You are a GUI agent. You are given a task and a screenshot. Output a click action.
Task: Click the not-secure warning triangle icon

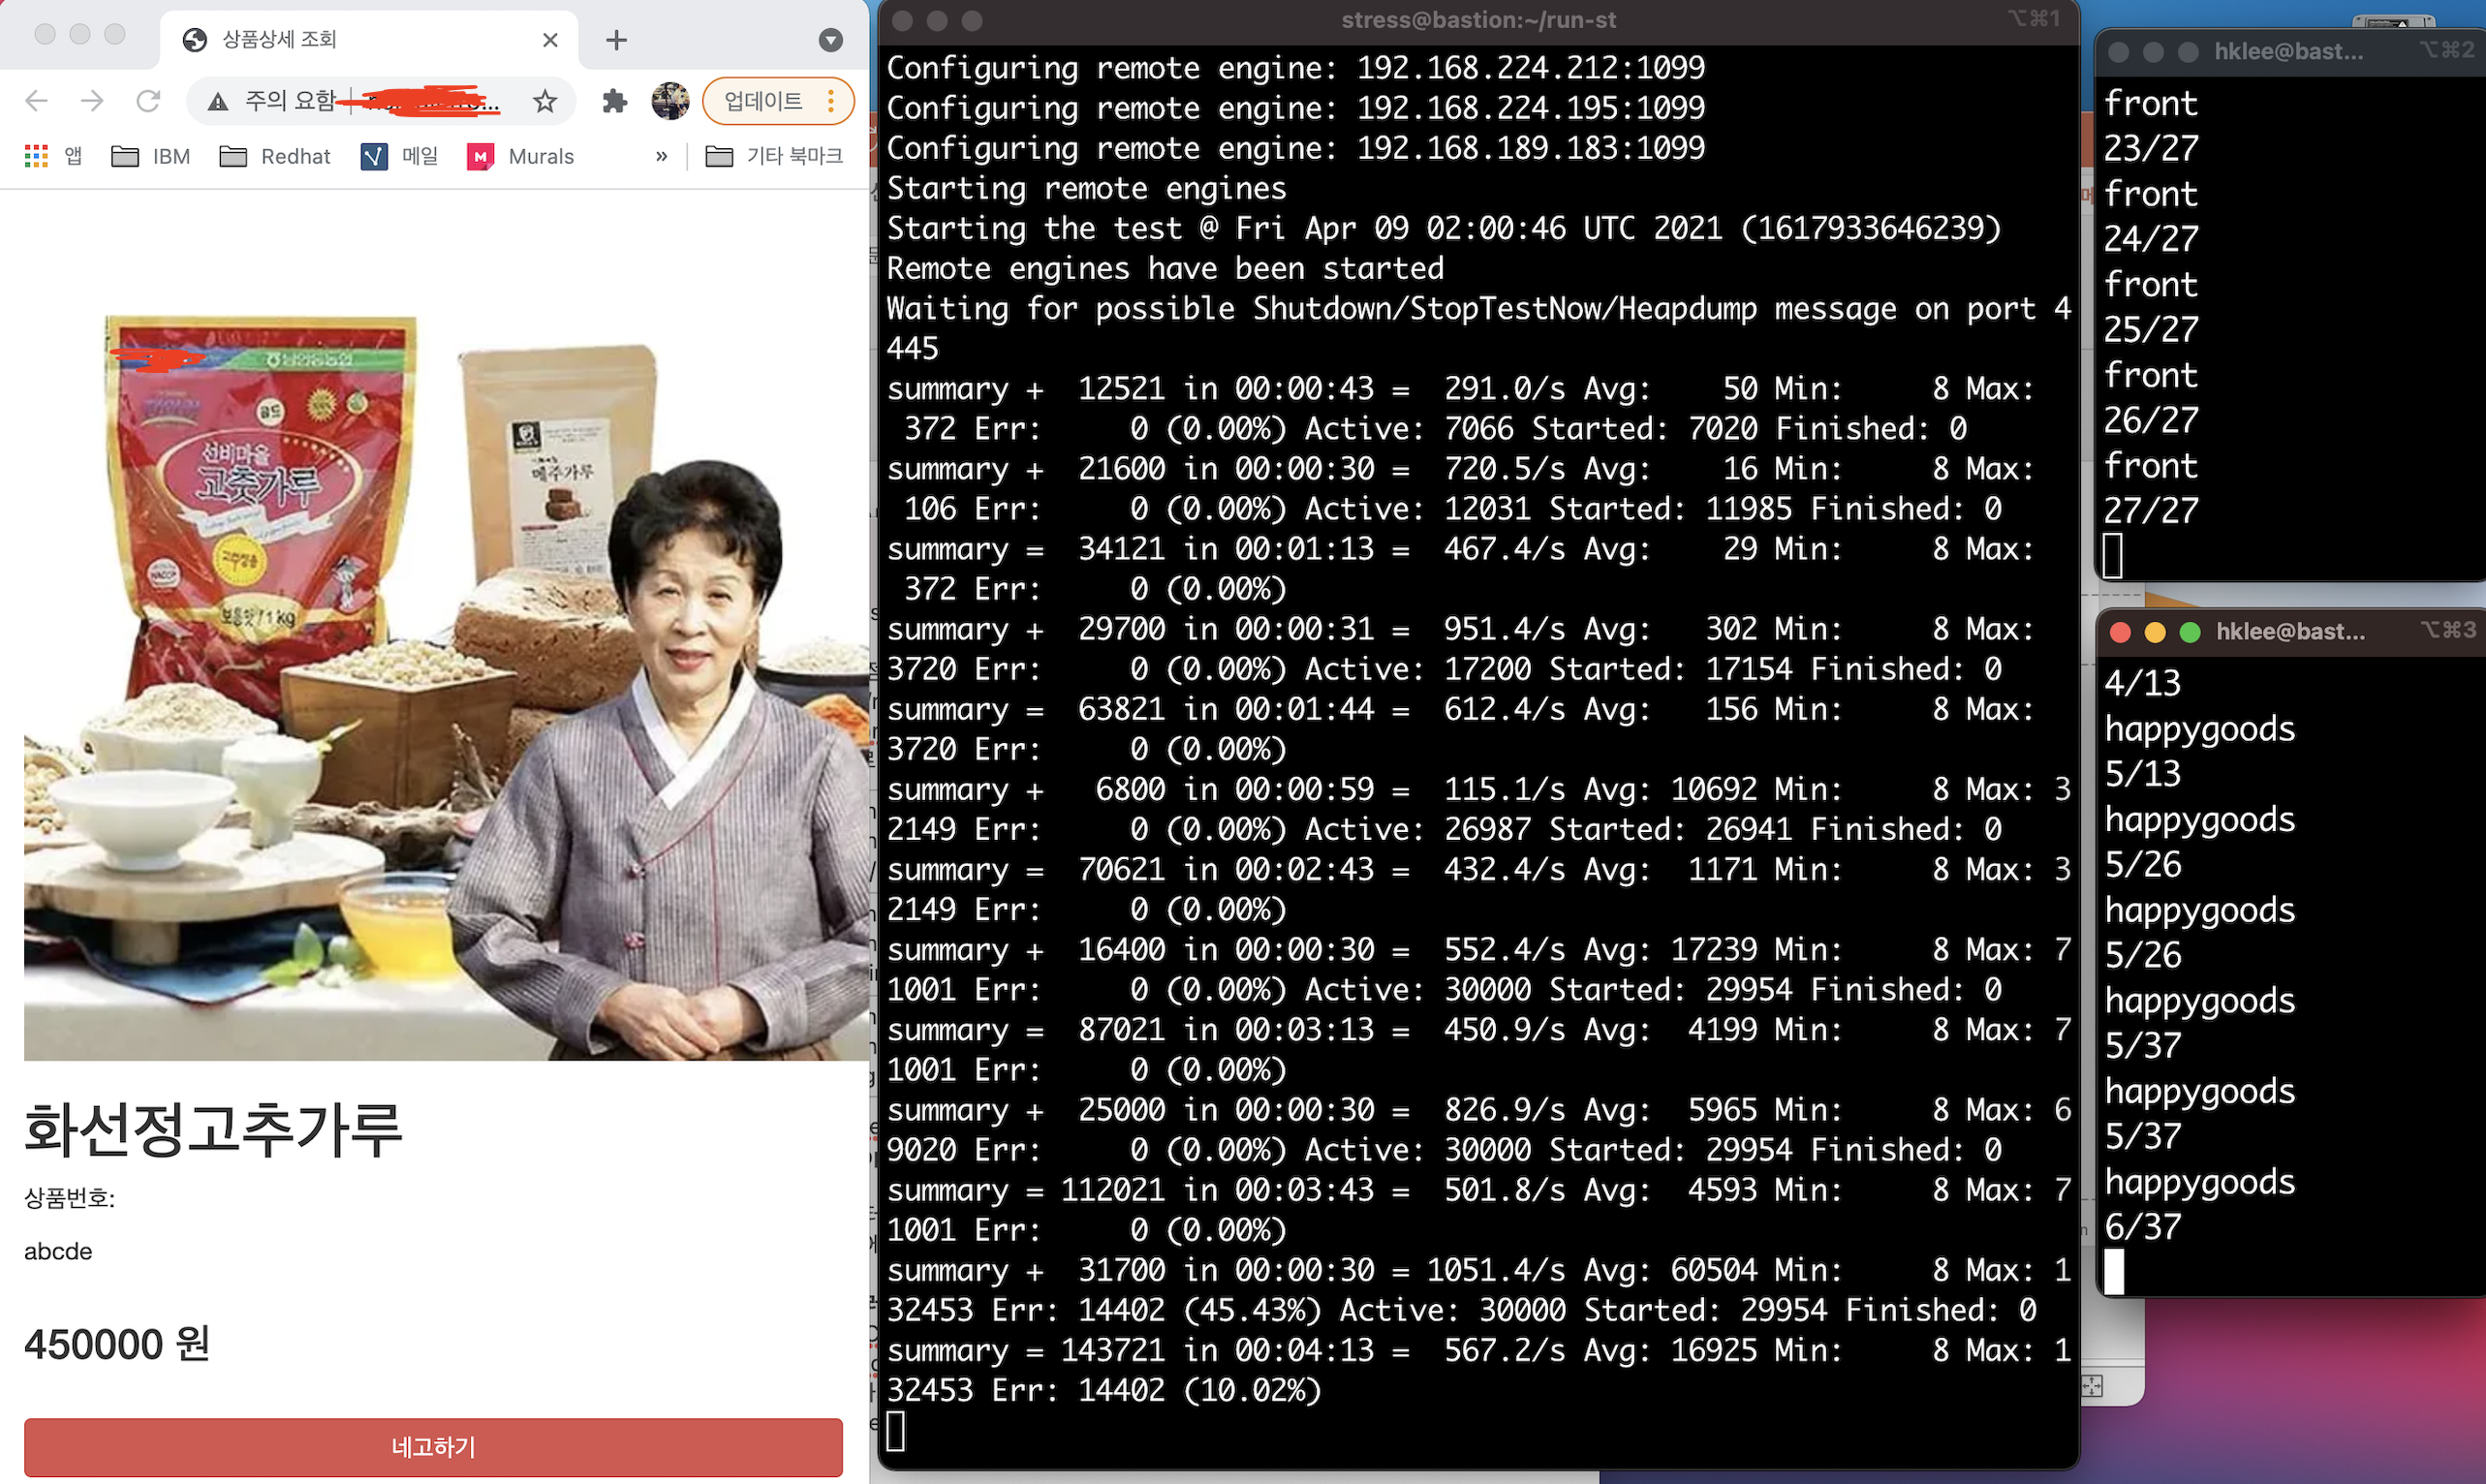click(x=218, y=101)
